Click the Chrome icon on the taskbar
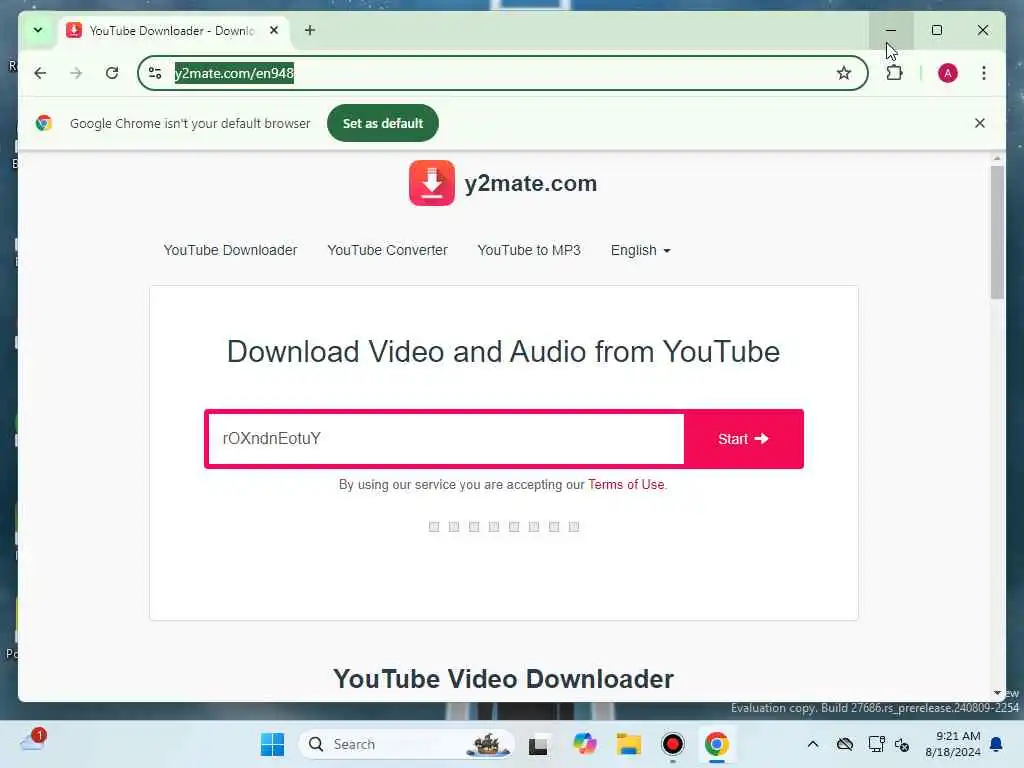This screenshot has width=1024, height=768. tap(716, 744)
